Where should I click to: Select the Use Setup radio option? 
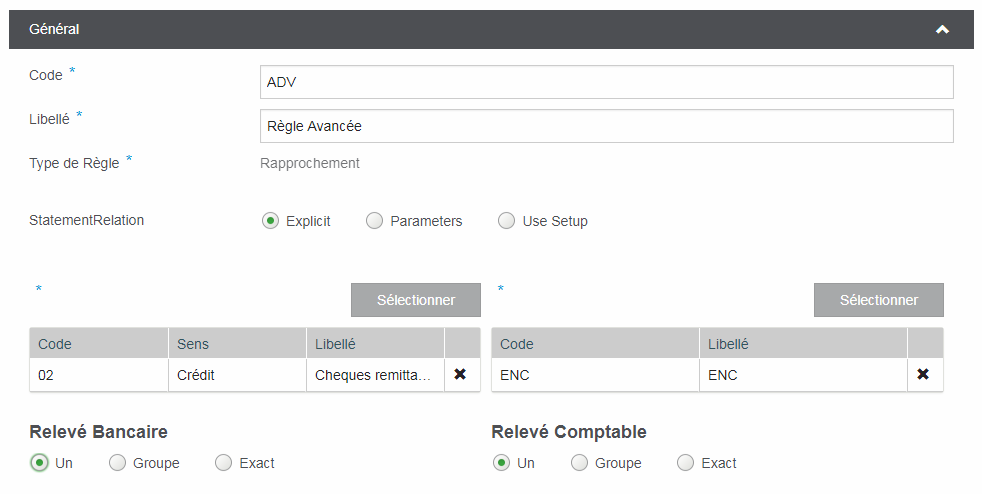click(506, 221)
